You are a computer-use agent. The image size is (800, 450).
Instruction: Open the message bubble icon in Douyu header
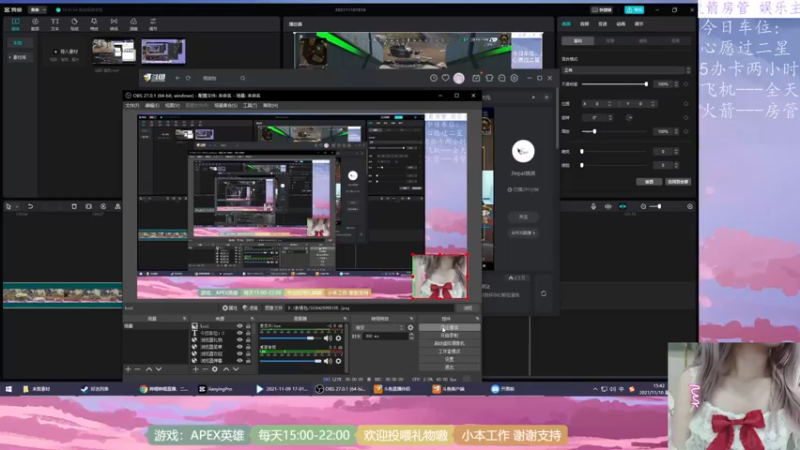click(x=502, y=78)
